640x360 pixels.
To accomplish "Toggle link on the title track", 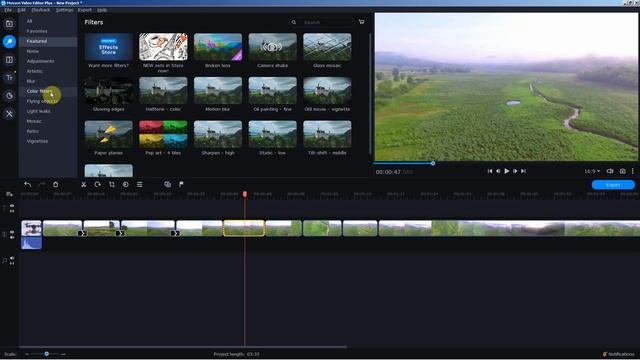I will tap(12, 211).
